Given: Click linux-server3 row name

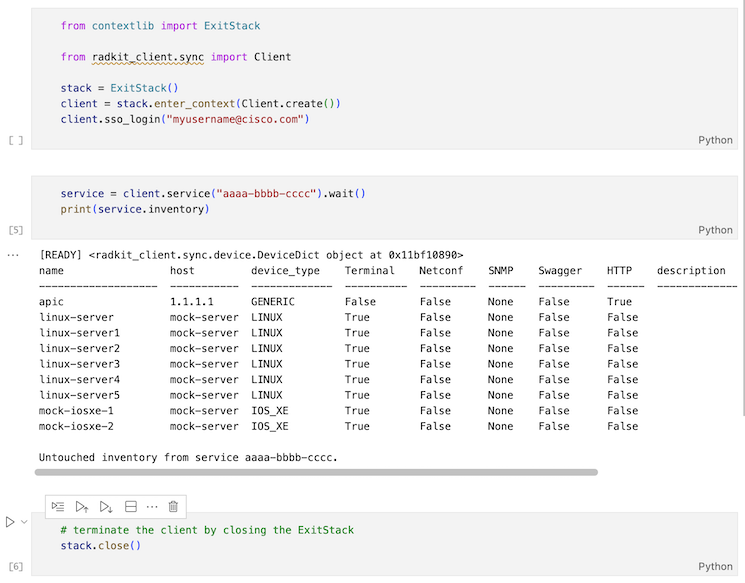Looking at the screenshot, I should point(79,364).
